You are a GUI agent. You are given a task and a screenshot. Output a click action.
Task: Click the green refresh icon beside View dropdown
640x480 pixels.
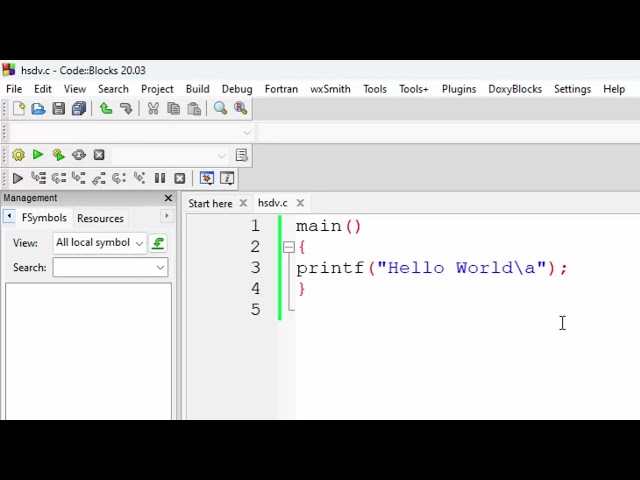click(158, 243)
